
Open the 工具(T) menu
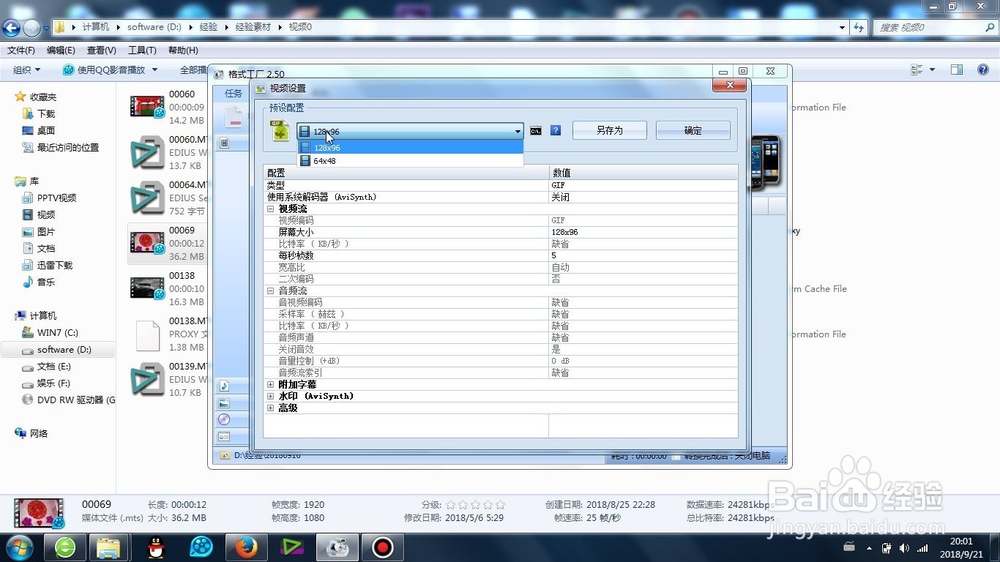click(x=142, y=50)
